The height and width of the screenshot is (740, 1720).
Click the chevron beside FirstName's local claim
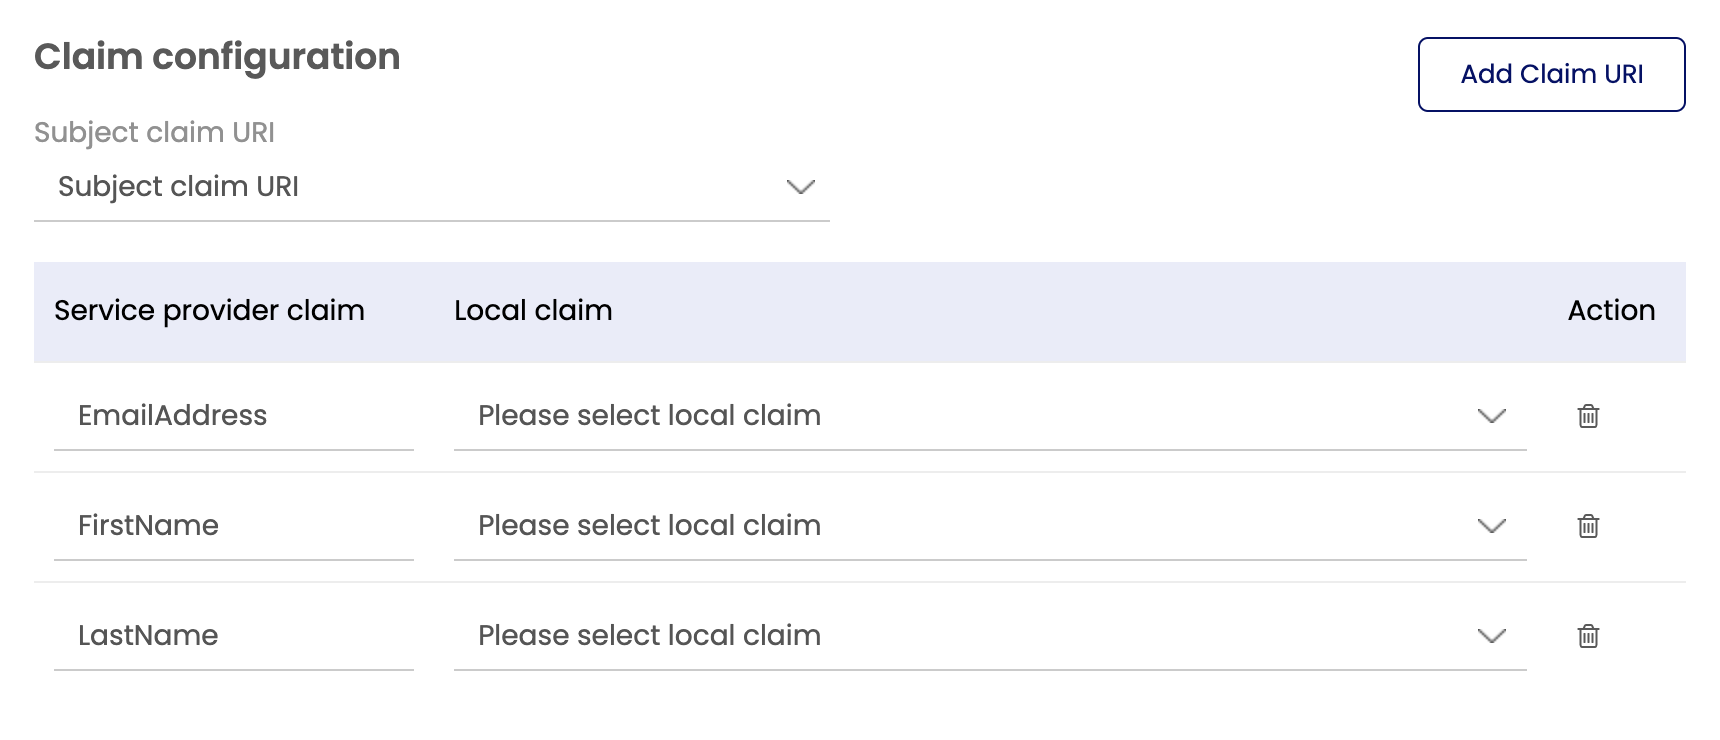coord(1490,526)
